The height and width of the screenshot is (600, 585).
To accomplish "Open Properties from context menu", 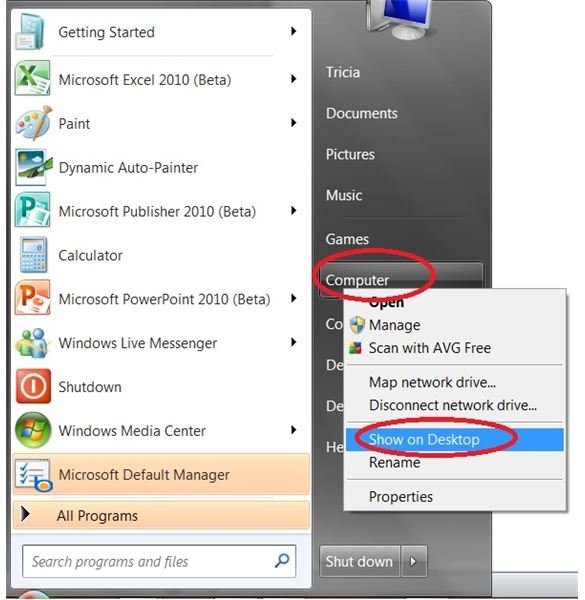I will tap(455, 496).
